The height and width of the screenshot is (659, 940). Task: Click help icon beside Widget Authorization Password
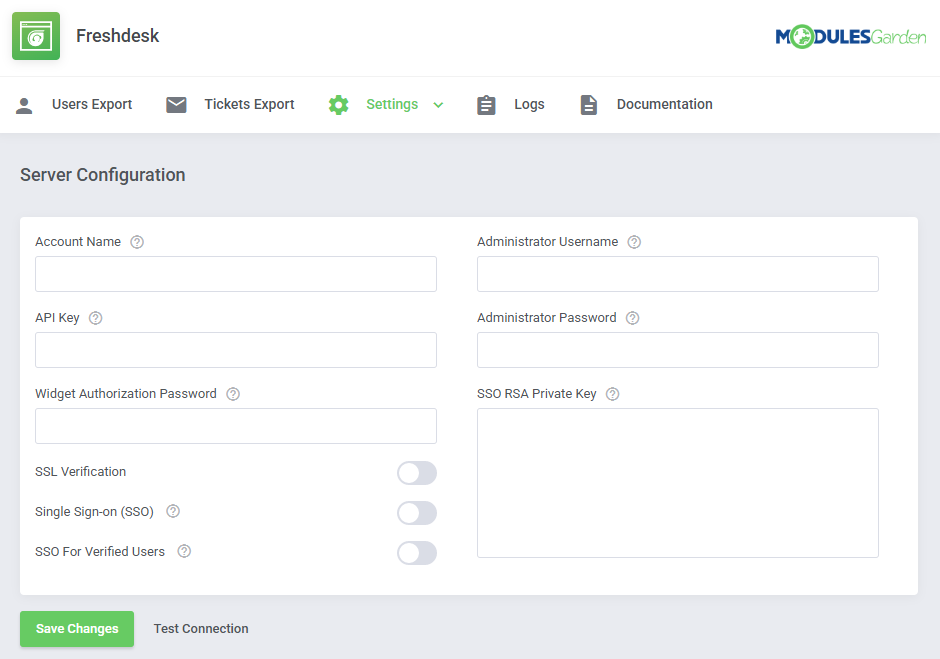[x=233, y=394]
